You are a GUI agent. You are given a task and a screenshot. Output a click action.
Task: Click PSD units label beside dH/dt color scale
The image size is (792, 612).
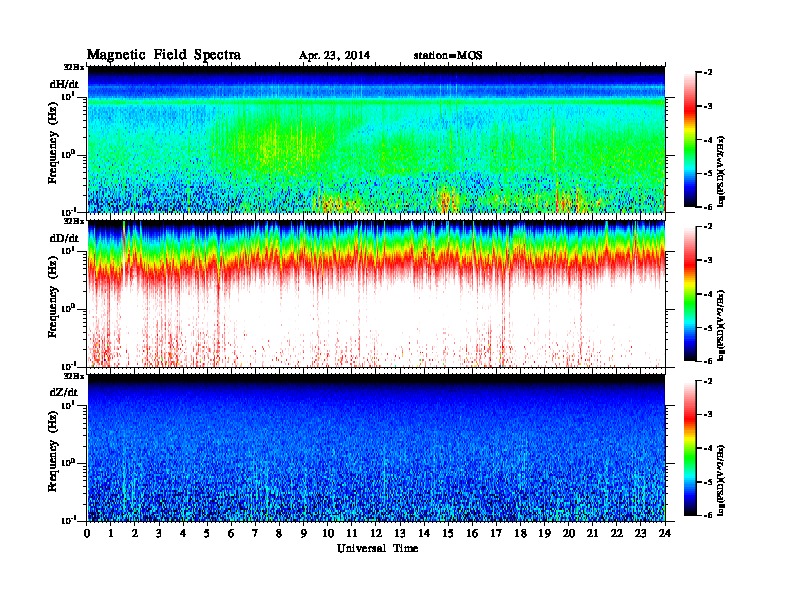coord(721,171)
